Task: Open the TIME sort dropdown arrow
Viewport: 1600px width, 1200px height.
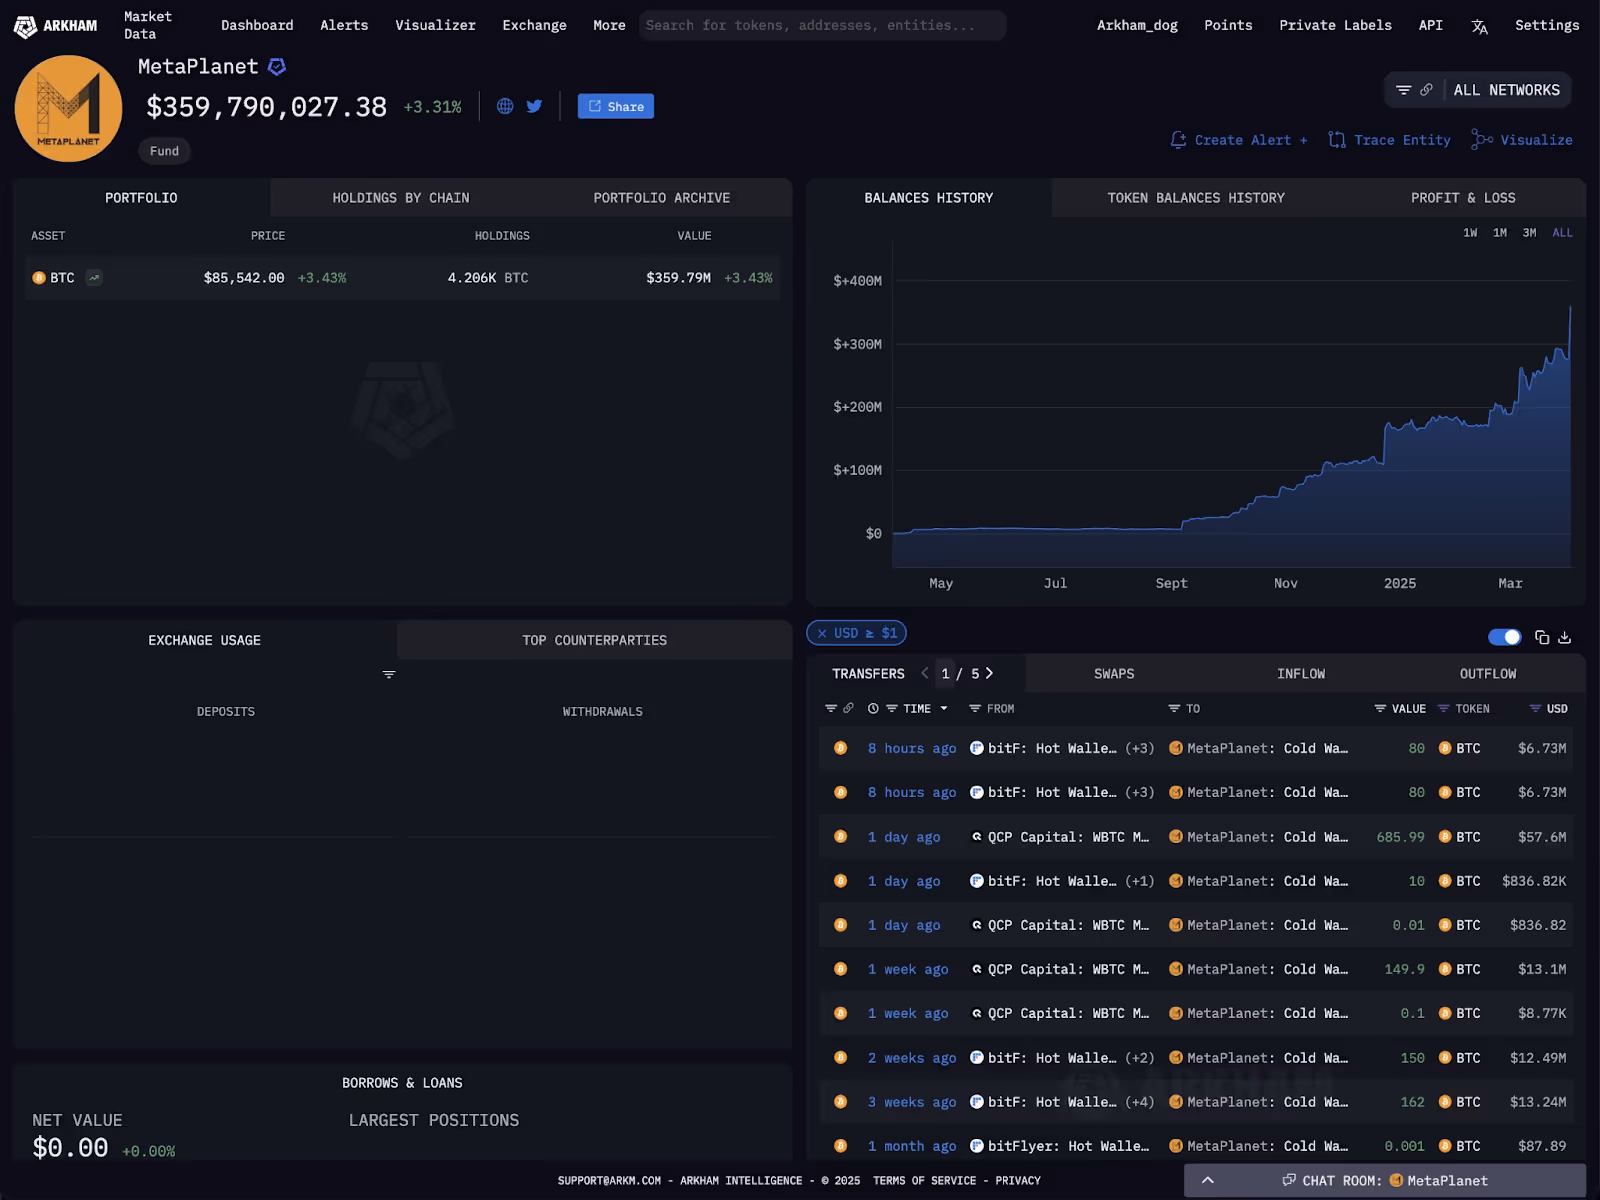Action: pyautogui.click(x=943, y=708)
